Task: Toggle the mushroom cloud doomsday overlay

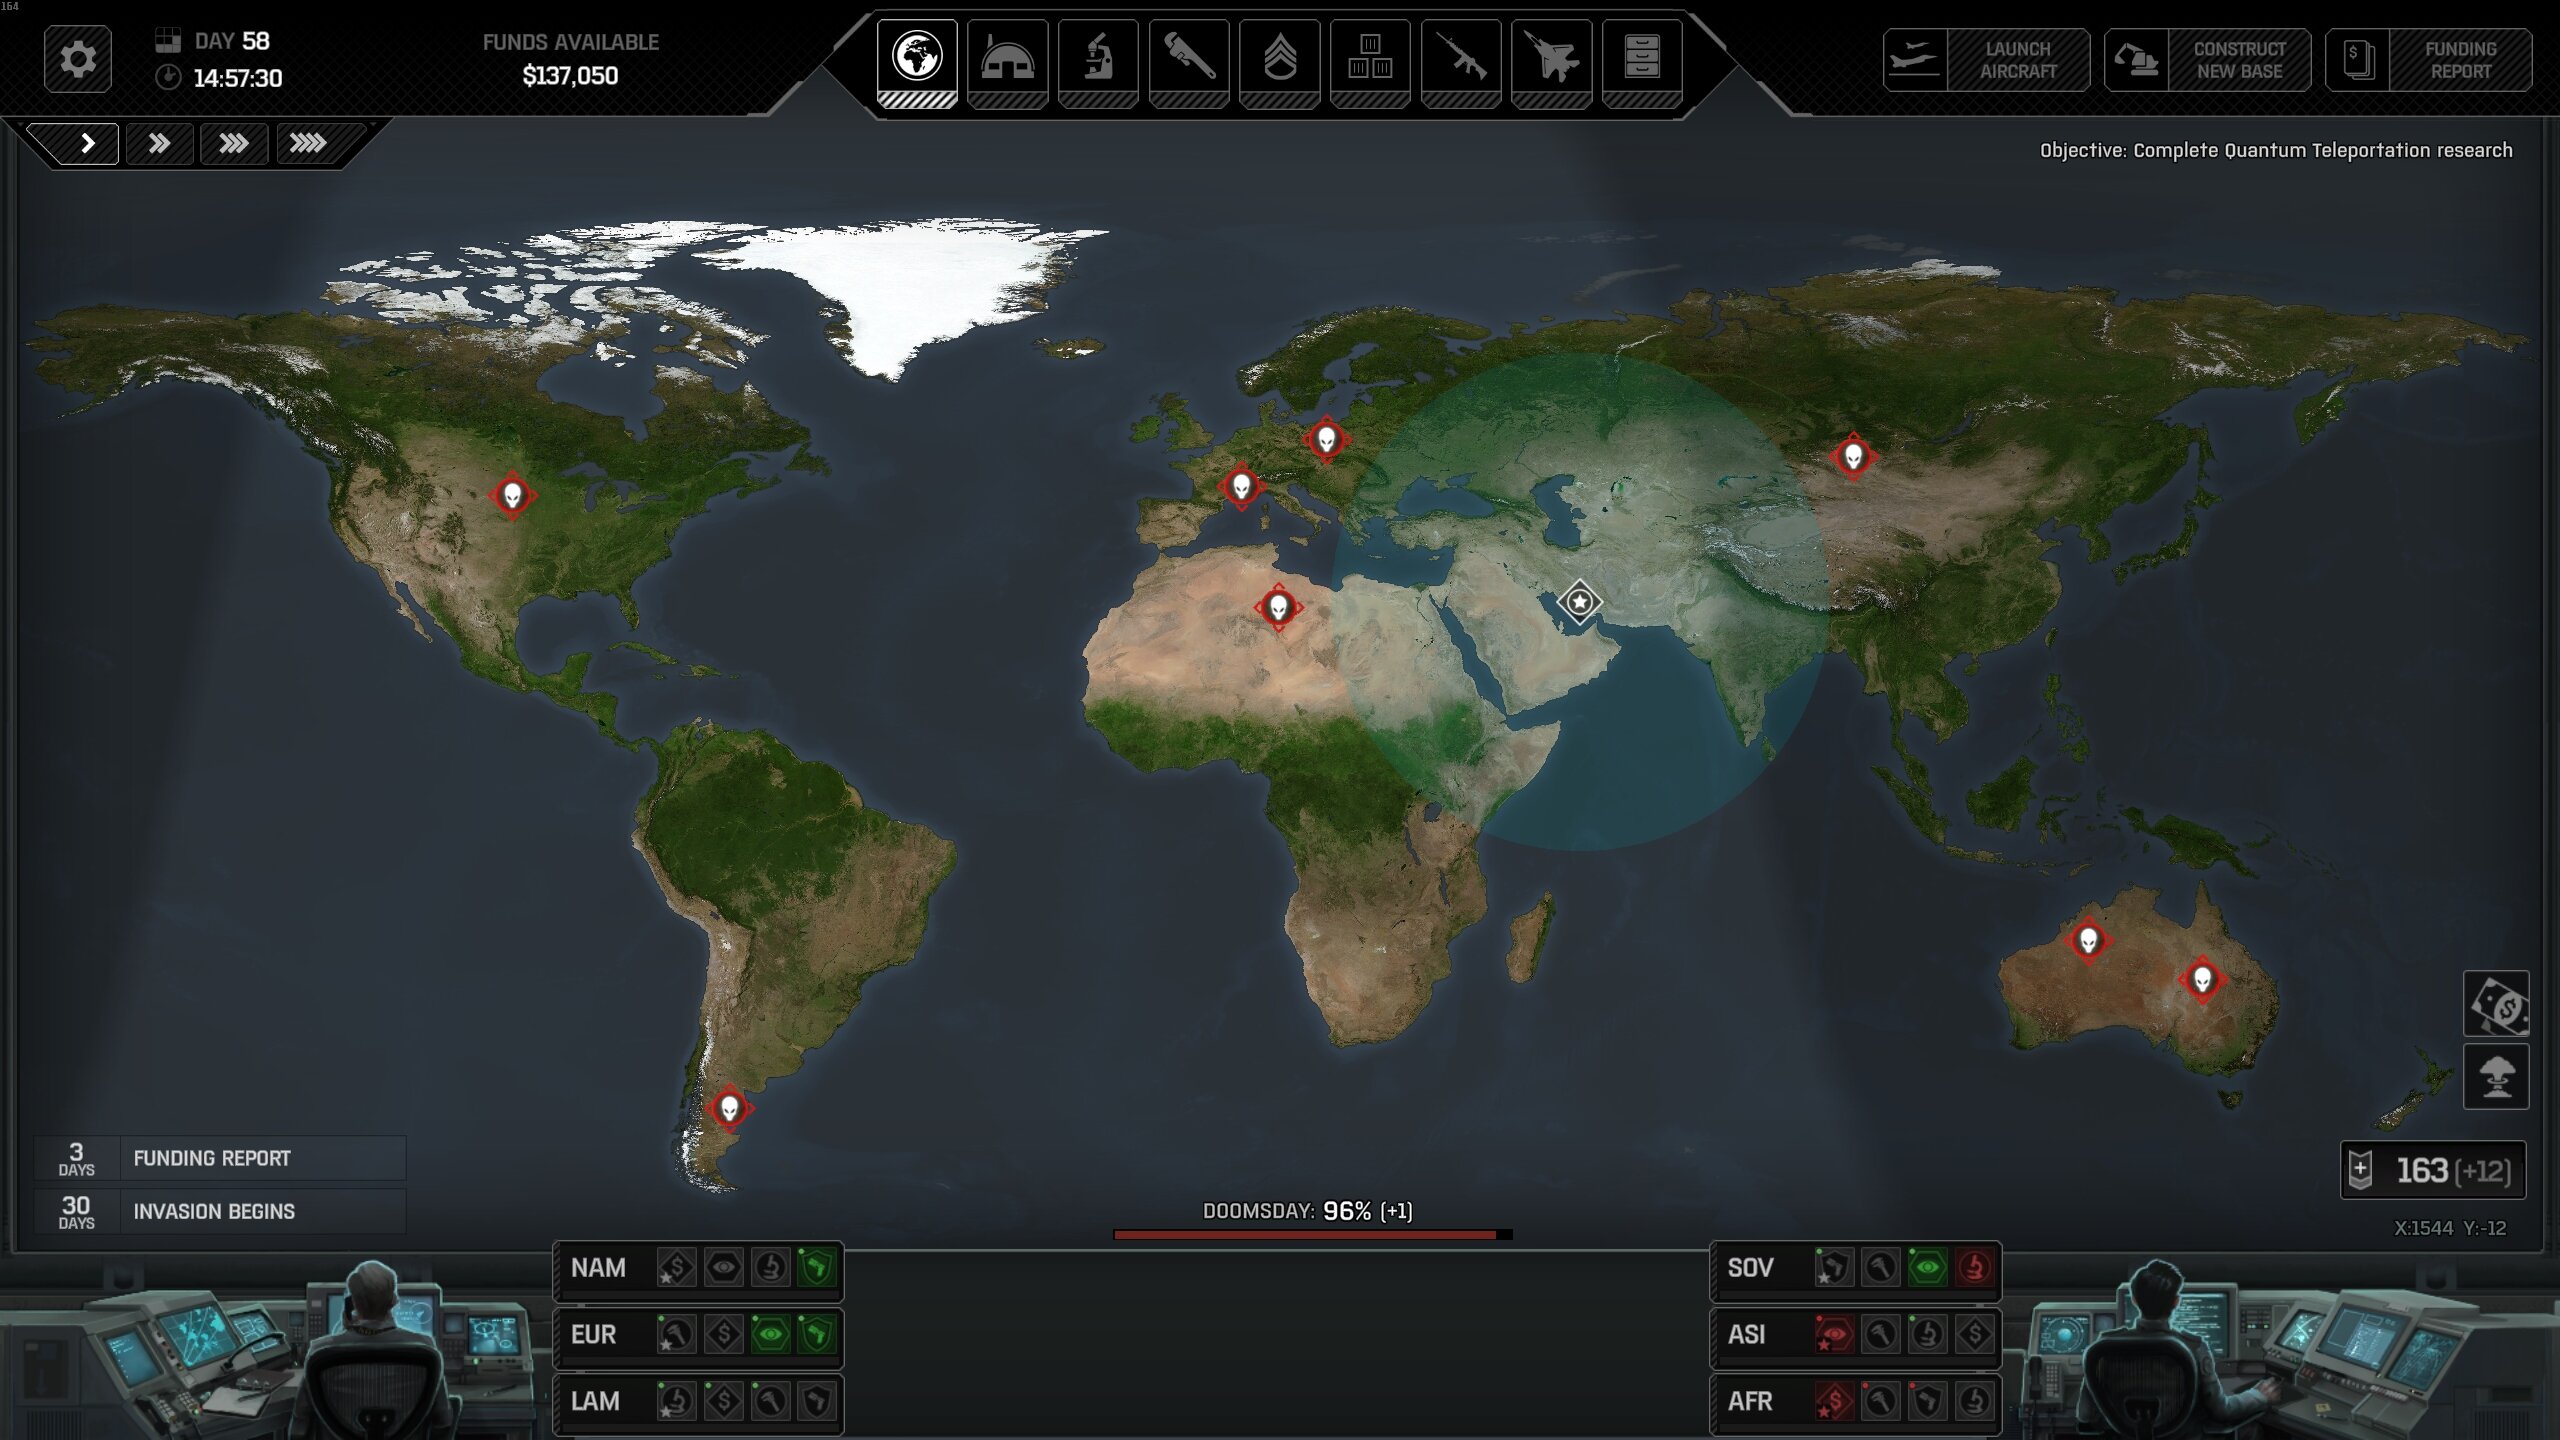Action: point(2496,1077)
